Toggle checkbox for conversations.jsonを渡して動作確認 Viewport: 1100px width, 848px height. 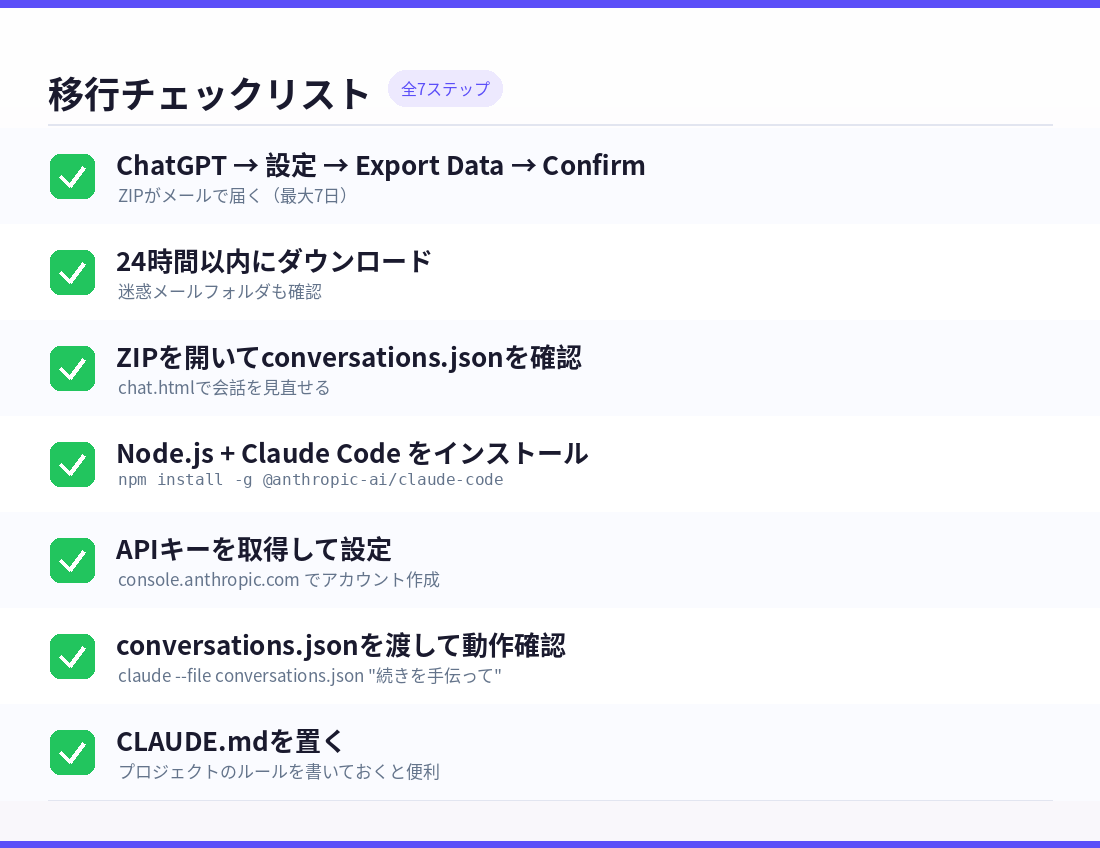point(72,657)
